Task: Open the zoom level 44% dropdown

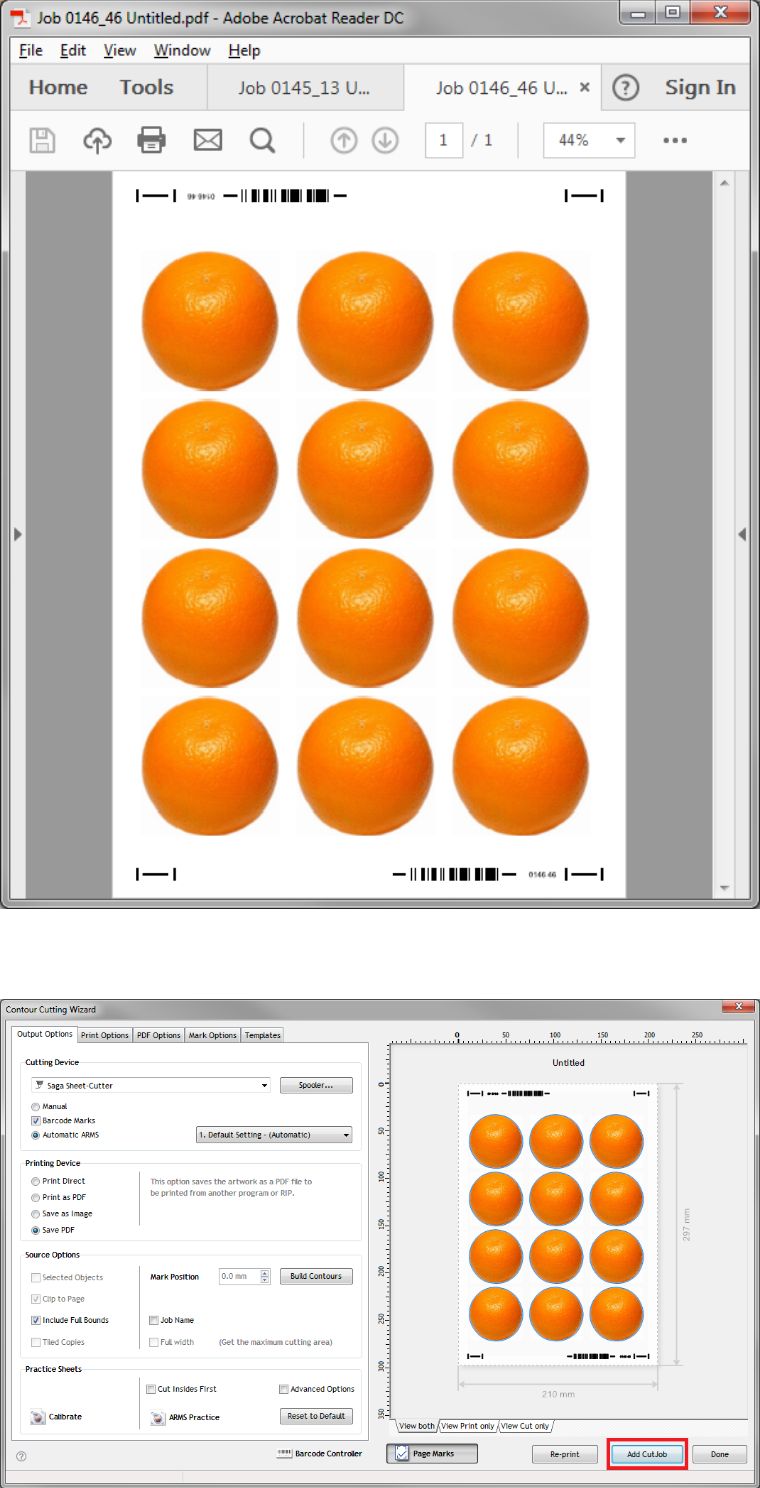Action: tap(589, 141)
